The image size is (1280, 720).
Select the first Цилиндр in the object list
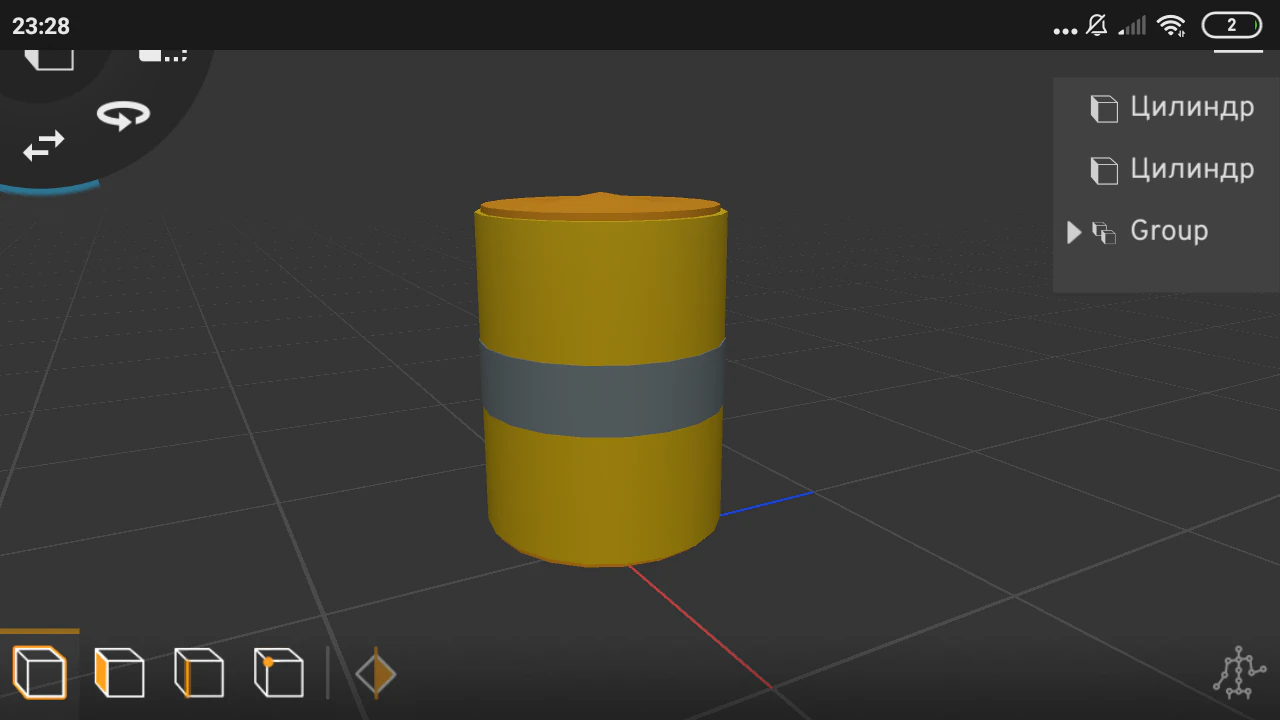coord(1192,107)
